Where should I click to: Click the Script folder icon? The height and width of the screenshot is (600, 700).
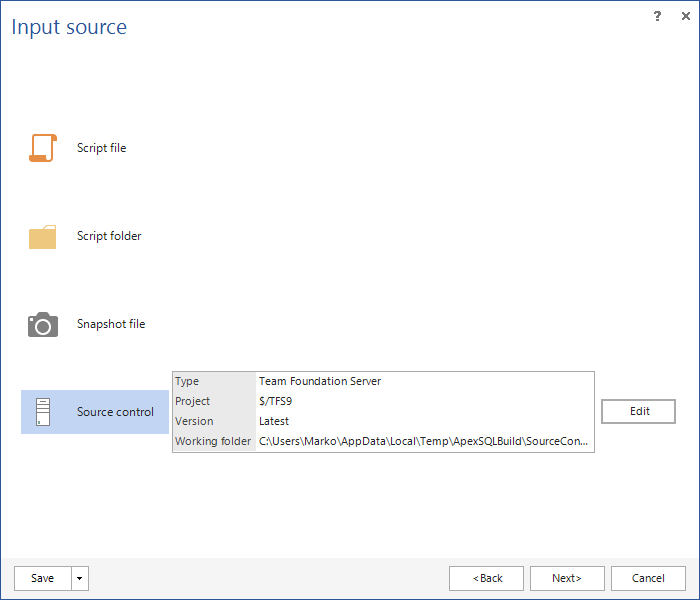42,237
